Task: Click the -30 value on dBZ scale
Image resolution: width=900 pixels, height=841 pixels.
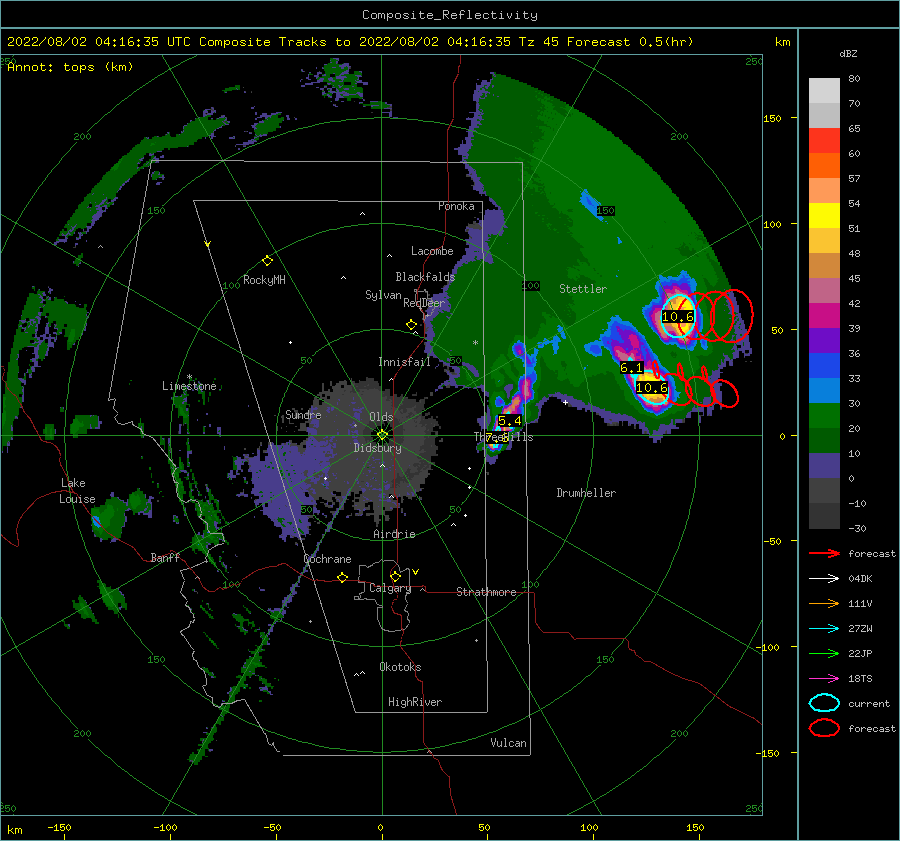Action: [x=857, y=528]
